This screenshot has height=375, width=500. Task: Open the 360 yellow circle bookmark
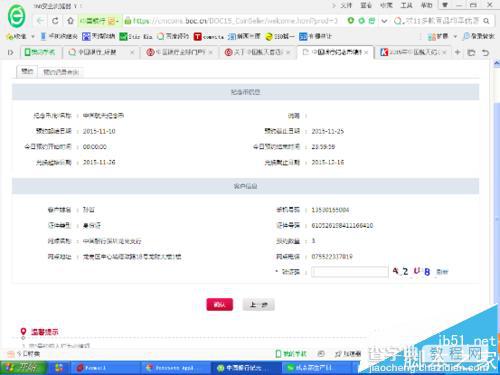pos(280,36)
